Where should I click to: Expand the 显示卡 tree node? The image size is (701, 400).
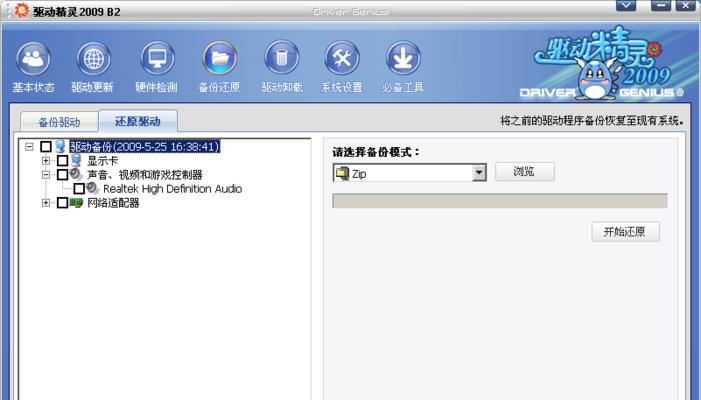tap(46, 160)
